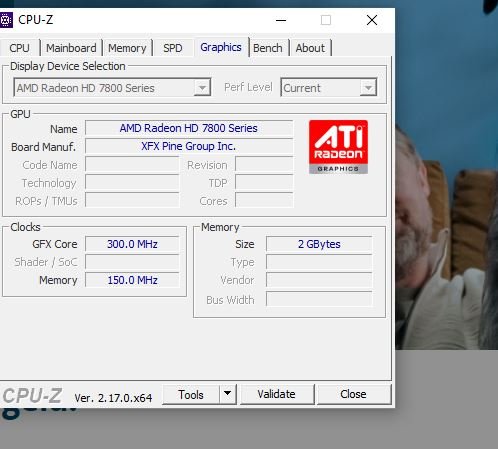Switch to the About tab

310,48
